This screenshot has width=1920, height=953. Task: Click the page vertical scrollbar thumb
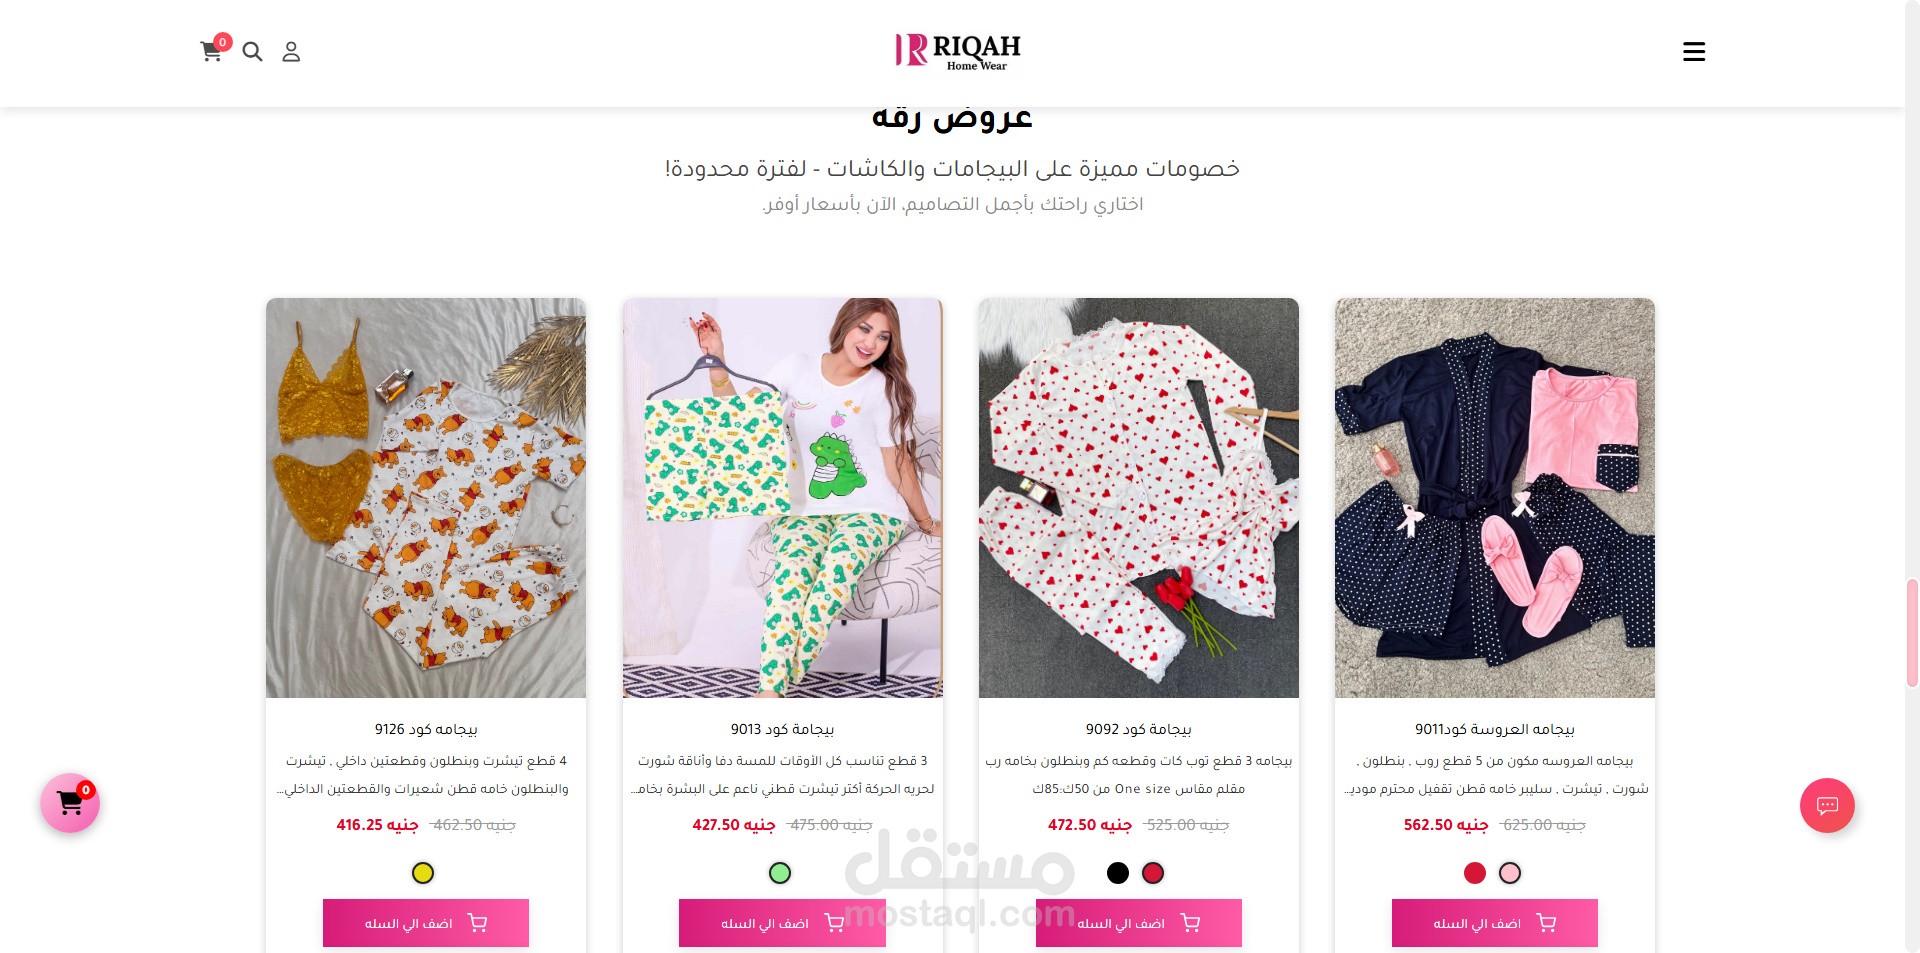[1912, 632]
